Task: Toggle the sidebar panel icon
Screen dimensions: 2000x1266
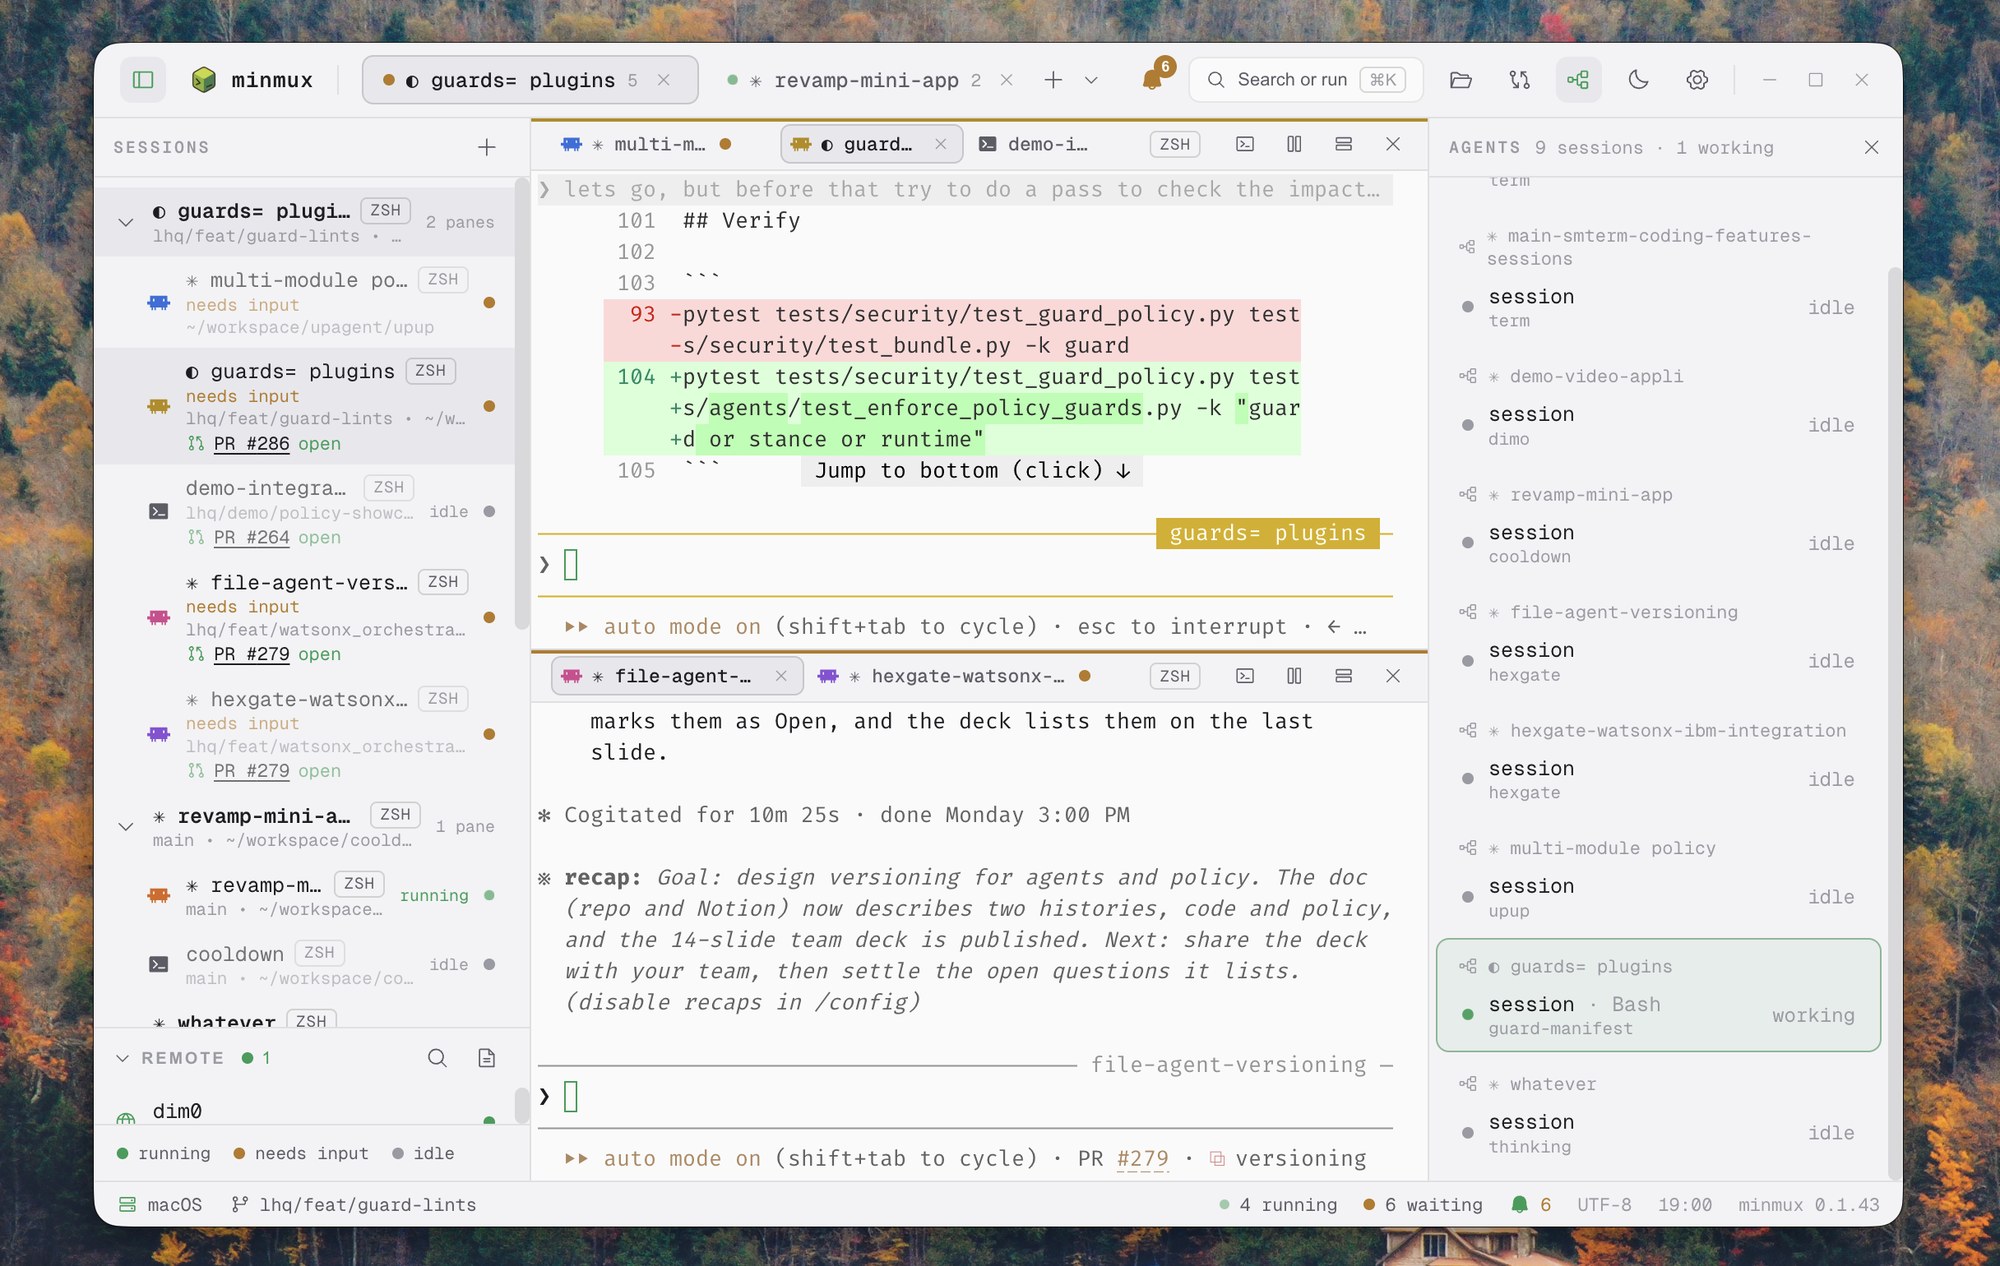Action: [143, 80]
